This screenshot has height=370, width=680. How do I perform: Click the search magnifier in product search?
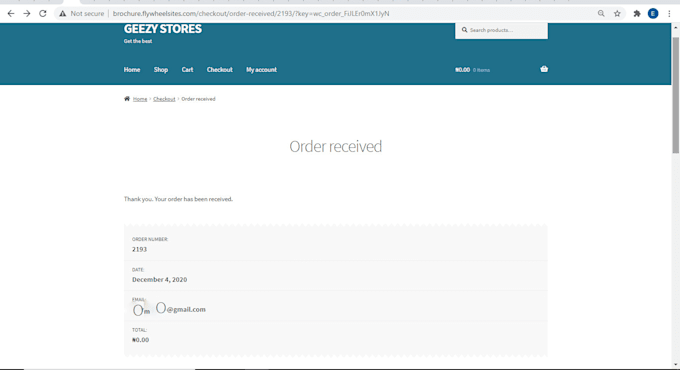(464, 30)
